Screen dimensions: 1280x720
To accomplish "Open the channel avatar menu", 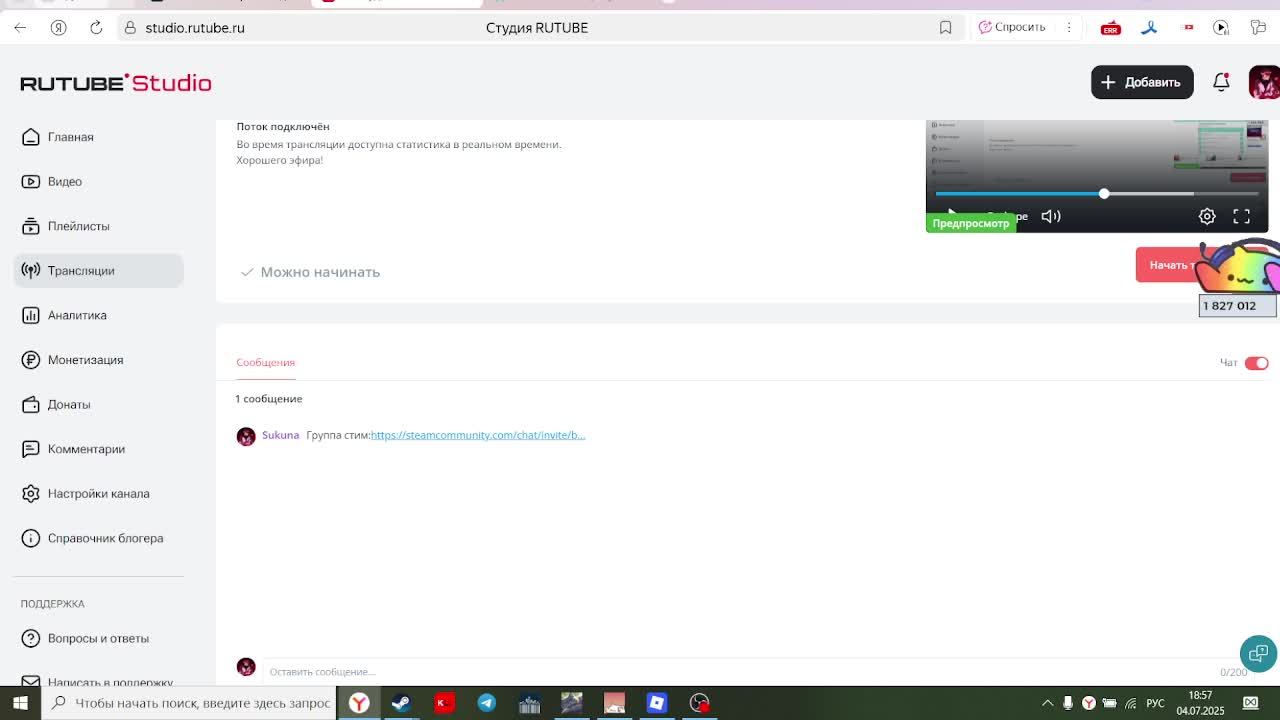I will pos(1264,82).
